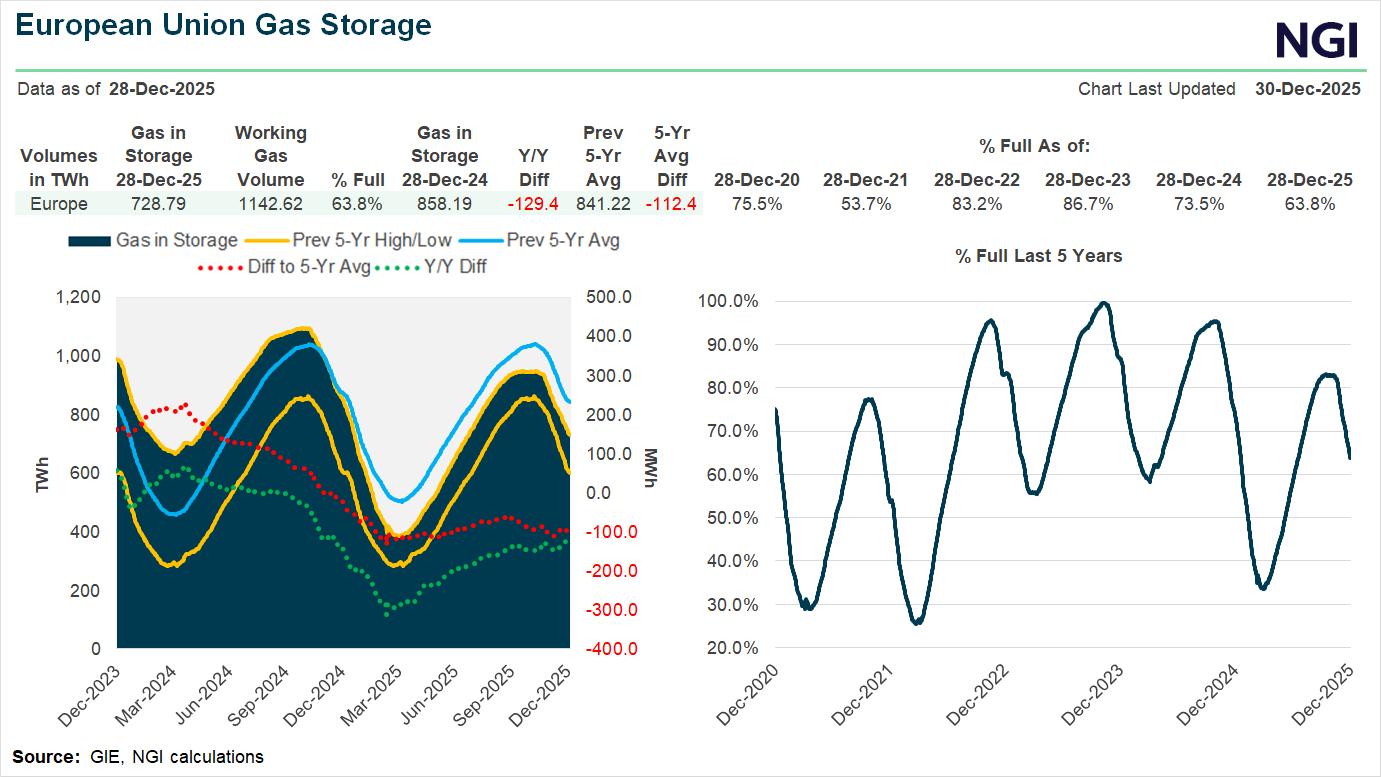Click the teal header accent bar

point(690,67)
